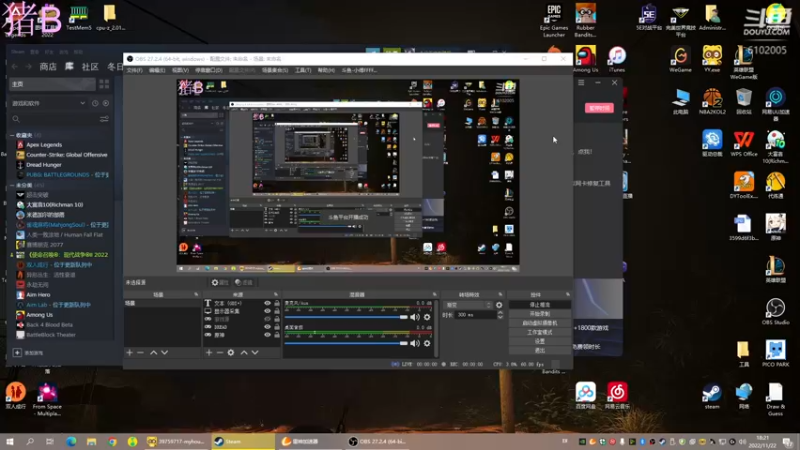Open the Edit menu in OBS

pyautogui.click(x=157, y=70)
